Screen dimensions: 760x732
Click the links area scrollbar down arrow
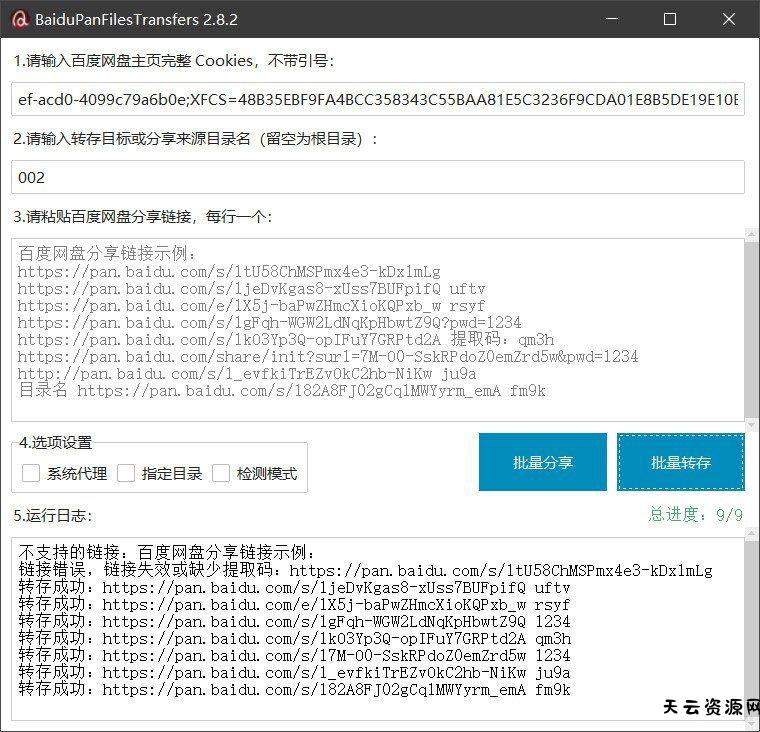[752, 425]
